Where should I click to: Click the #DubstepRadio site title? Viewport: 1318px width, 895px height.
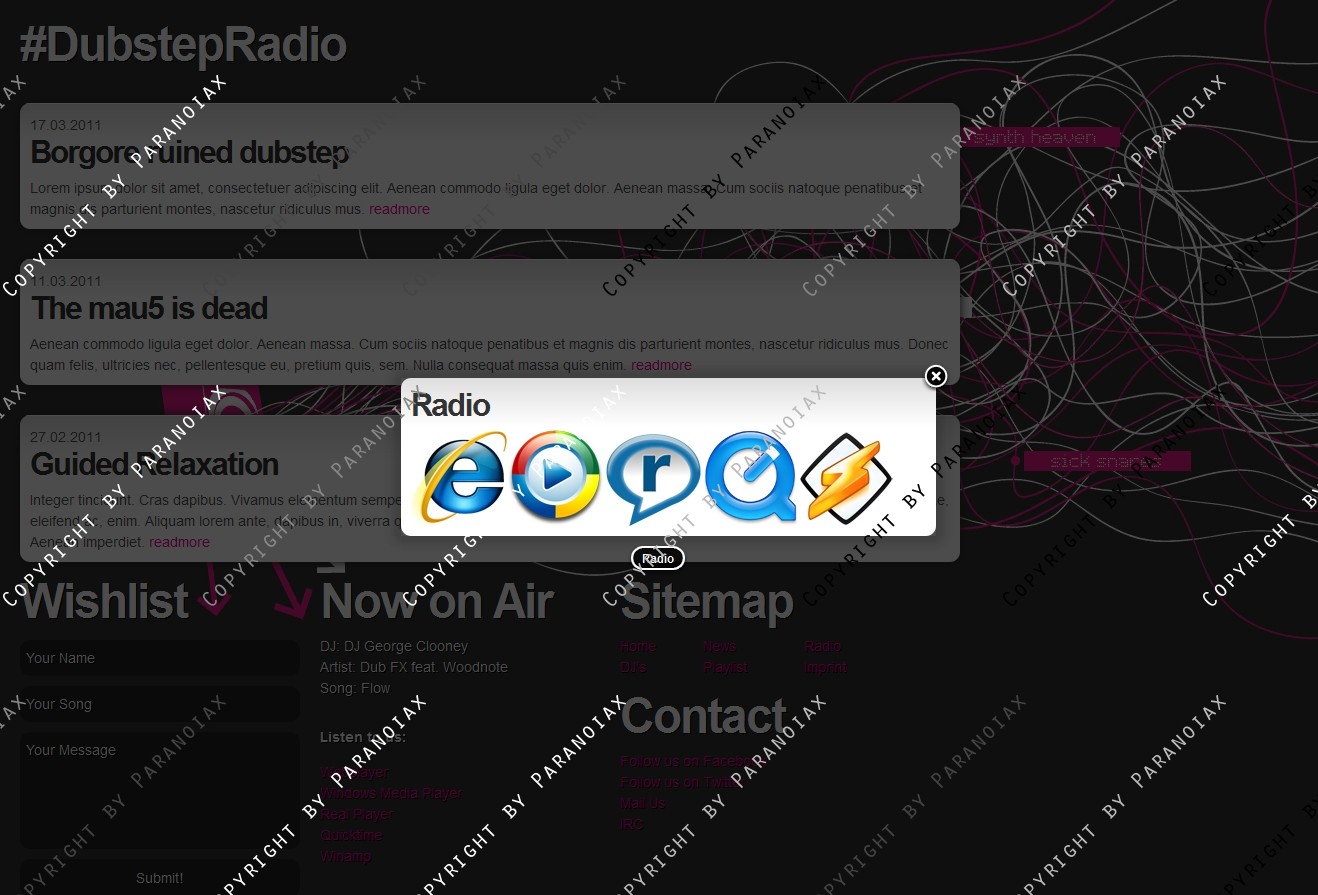[183, 45]
